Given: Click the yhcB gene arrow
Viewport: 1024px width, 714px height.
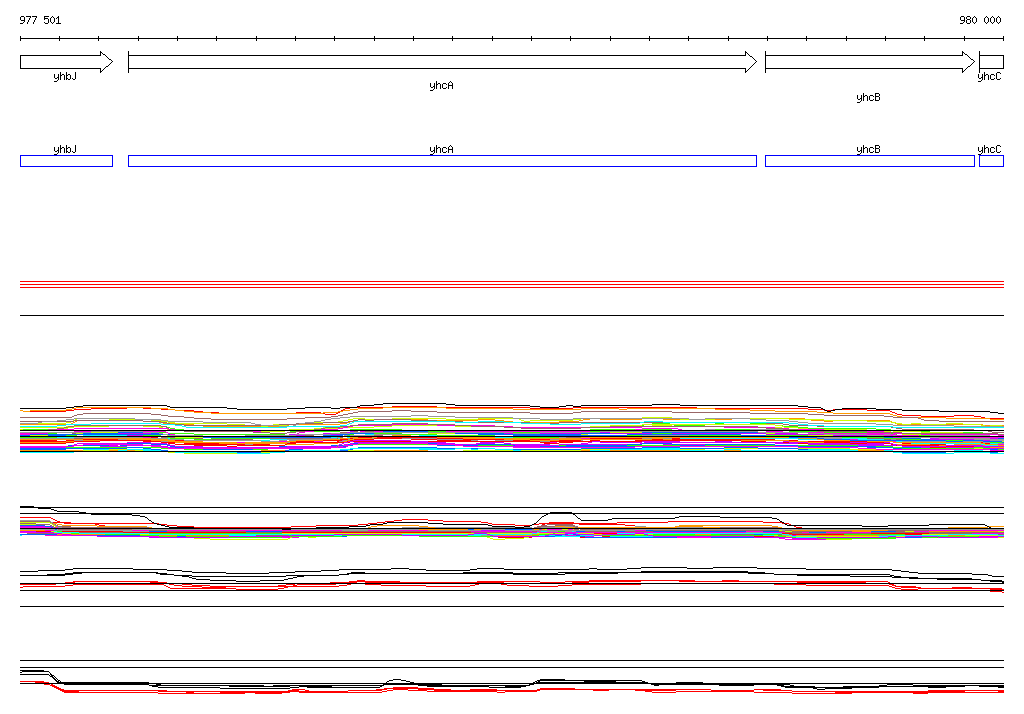Looking at the screenshot, I should coord(870,62).
